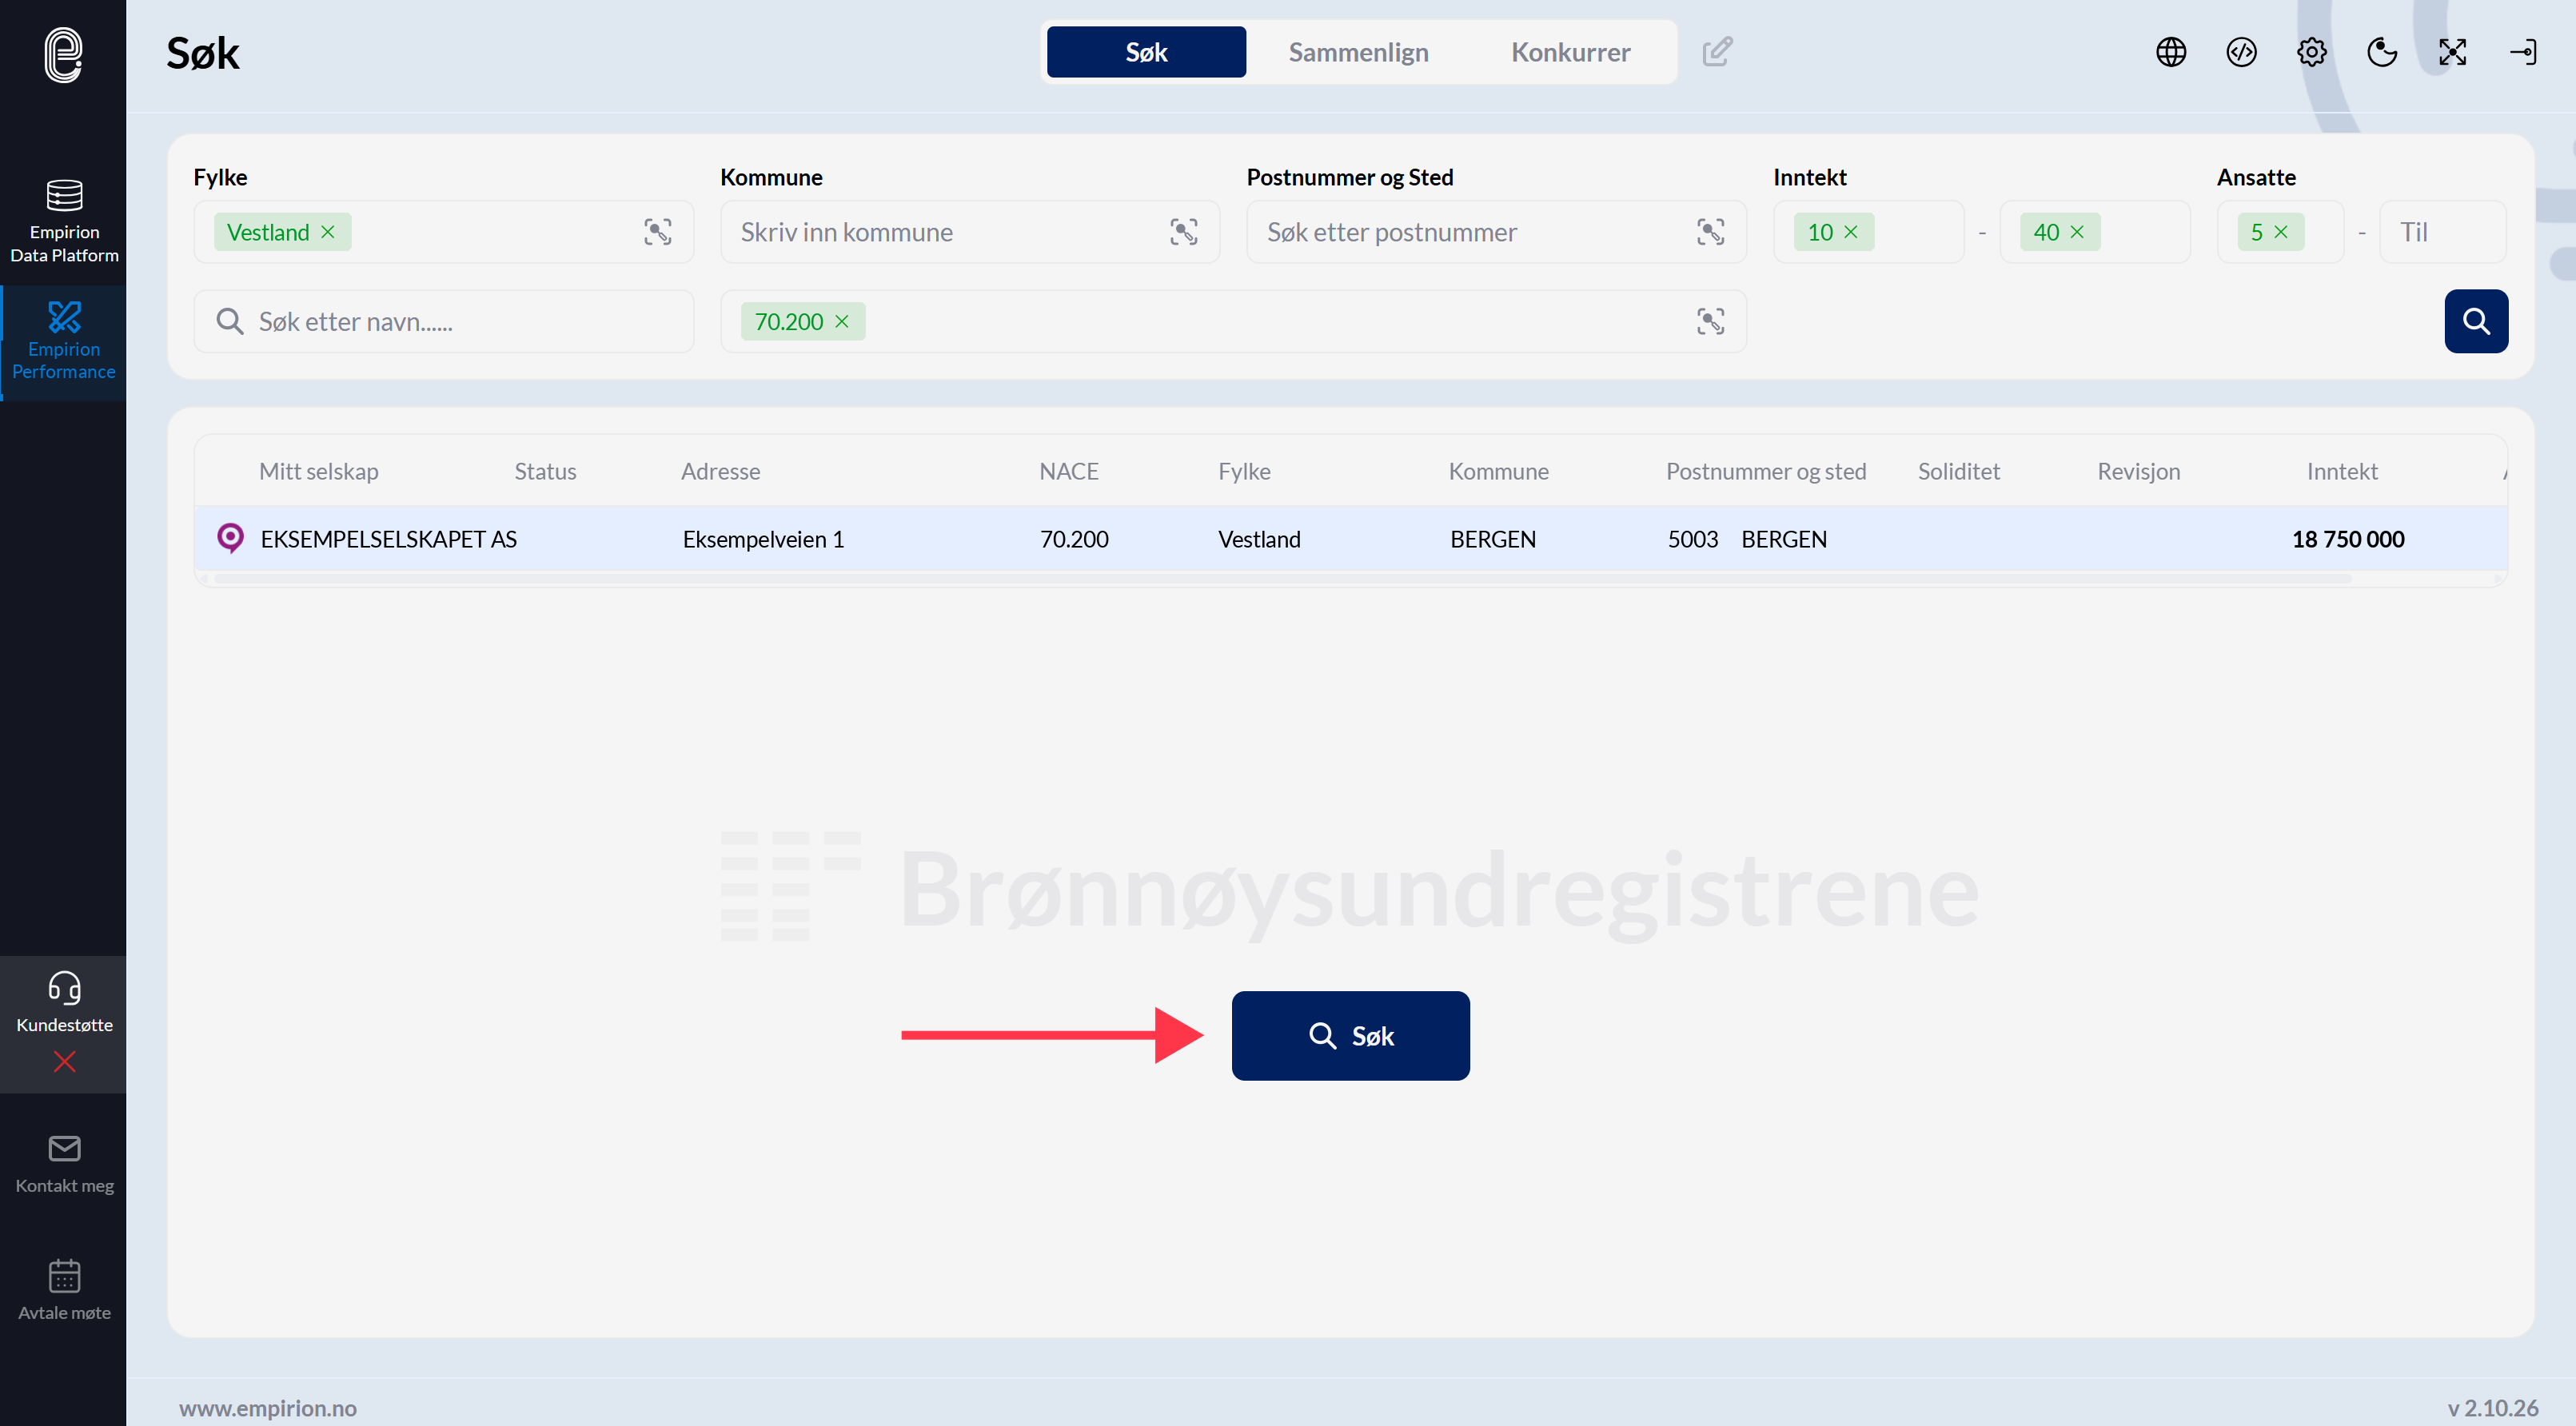Switch to the Søk tab
2576x1426 pixels.
1146,52
